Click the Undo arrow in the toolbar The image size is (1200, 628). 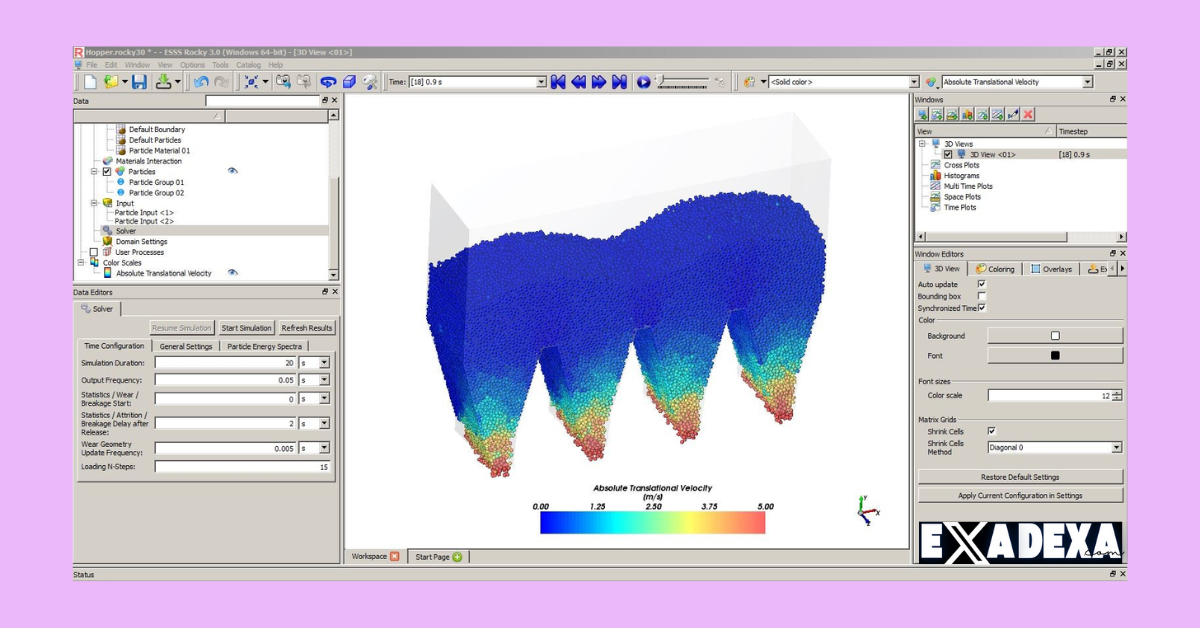click(x=202, y=82)
